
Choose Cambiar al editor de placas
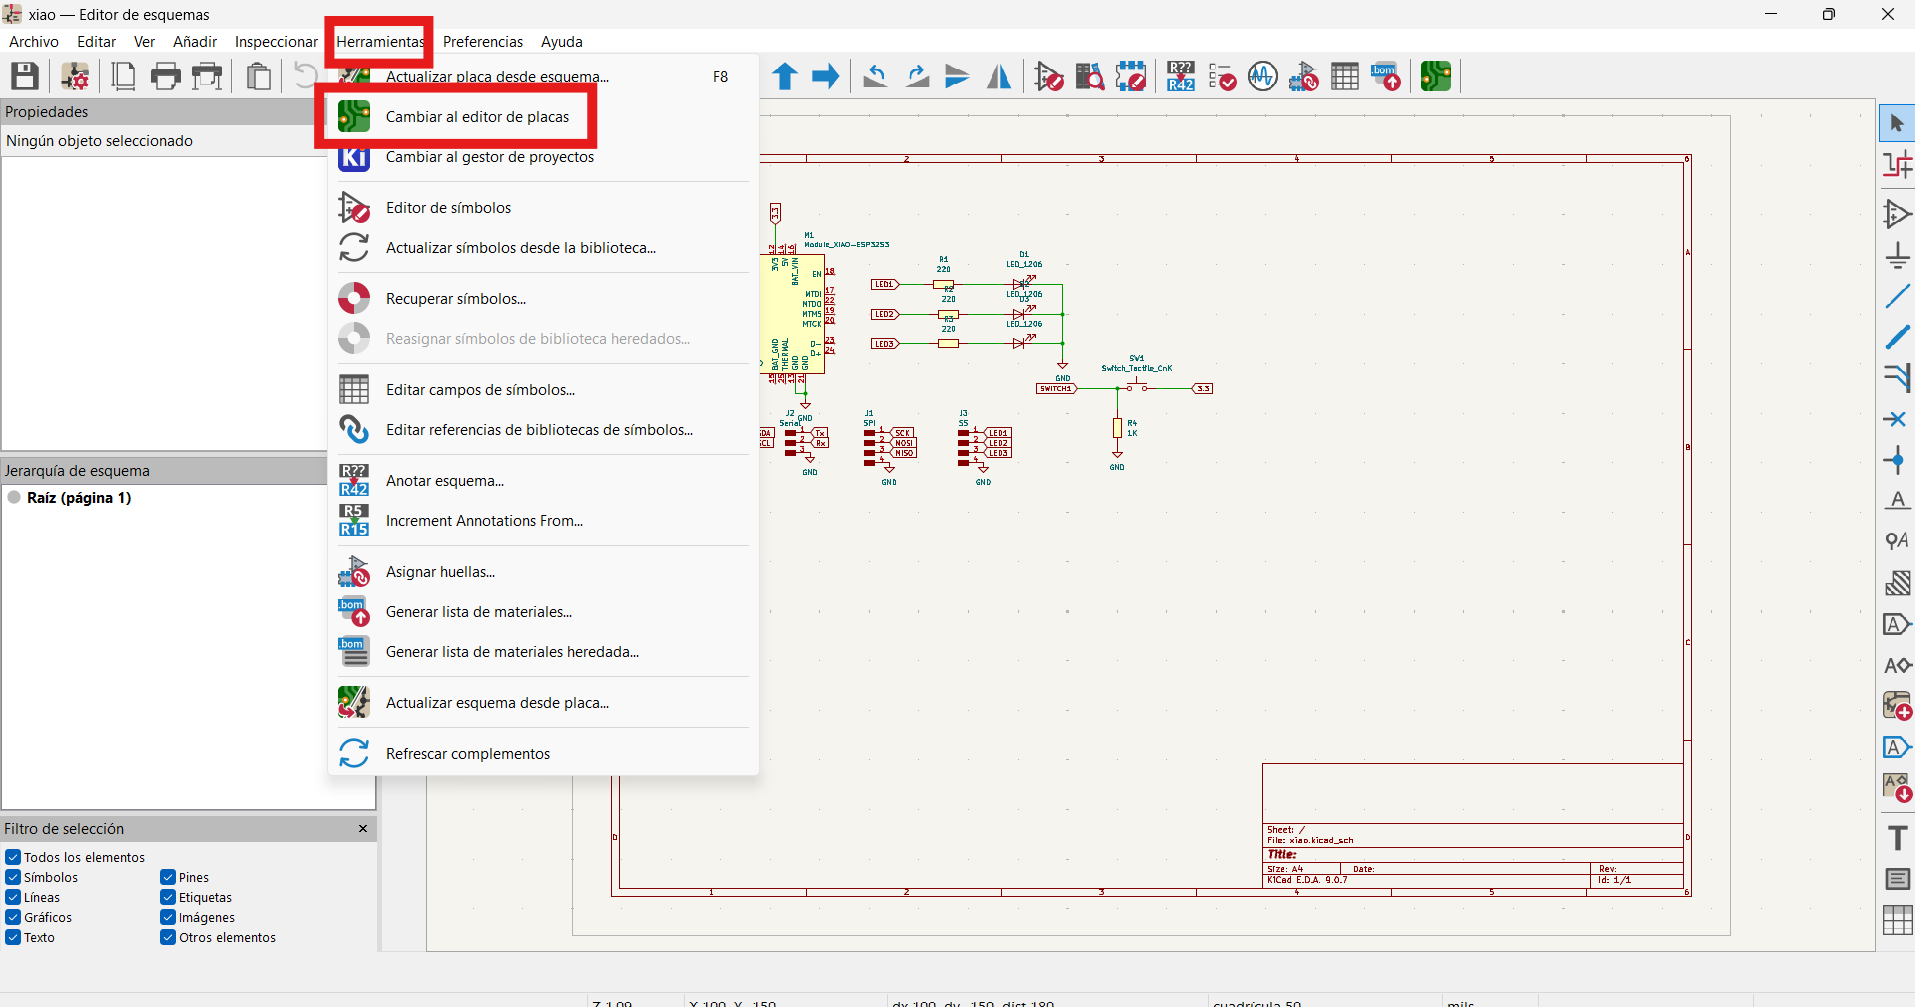click(544, 117)
